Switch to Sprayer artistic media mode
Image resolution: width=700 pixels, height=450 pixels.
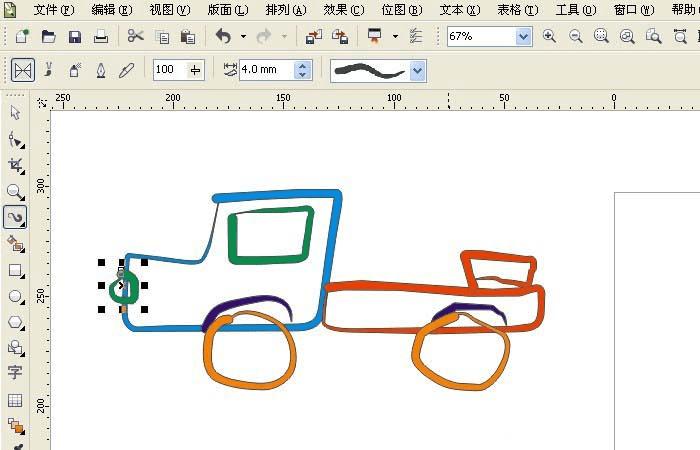tap(75, 70)
